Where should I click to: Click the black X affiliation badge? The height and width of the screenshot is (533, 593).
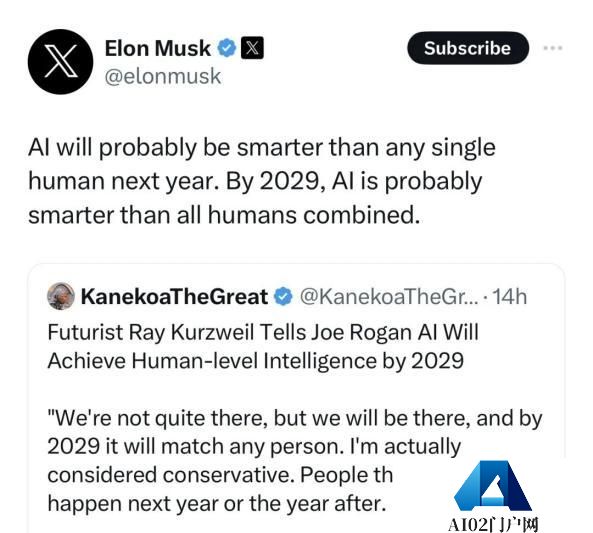[x=252, y=48]
